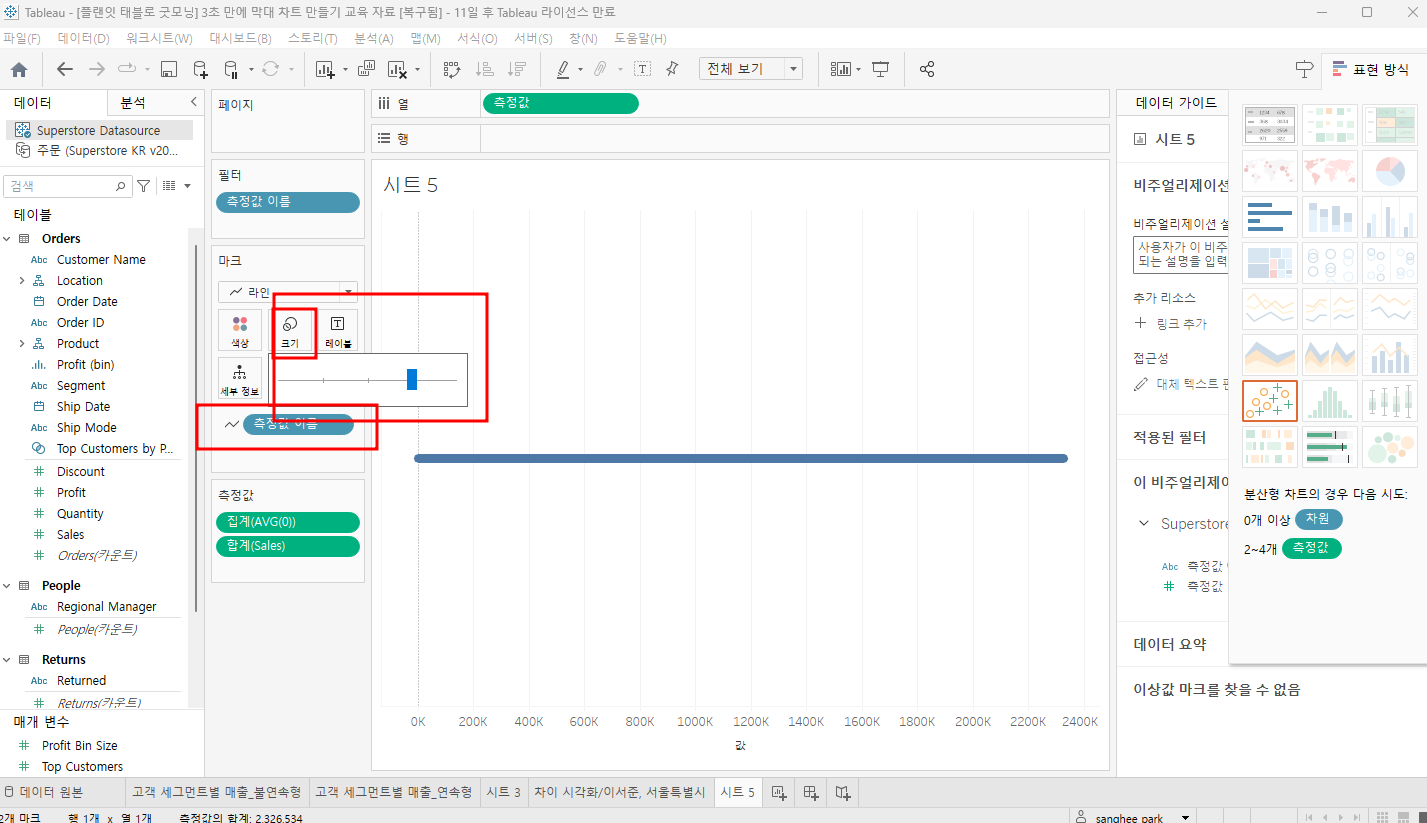This screenshot has width=1427, height=823.
Task: Toggle the 표현 방식 Show Me panel
Action: point(1370,69)
